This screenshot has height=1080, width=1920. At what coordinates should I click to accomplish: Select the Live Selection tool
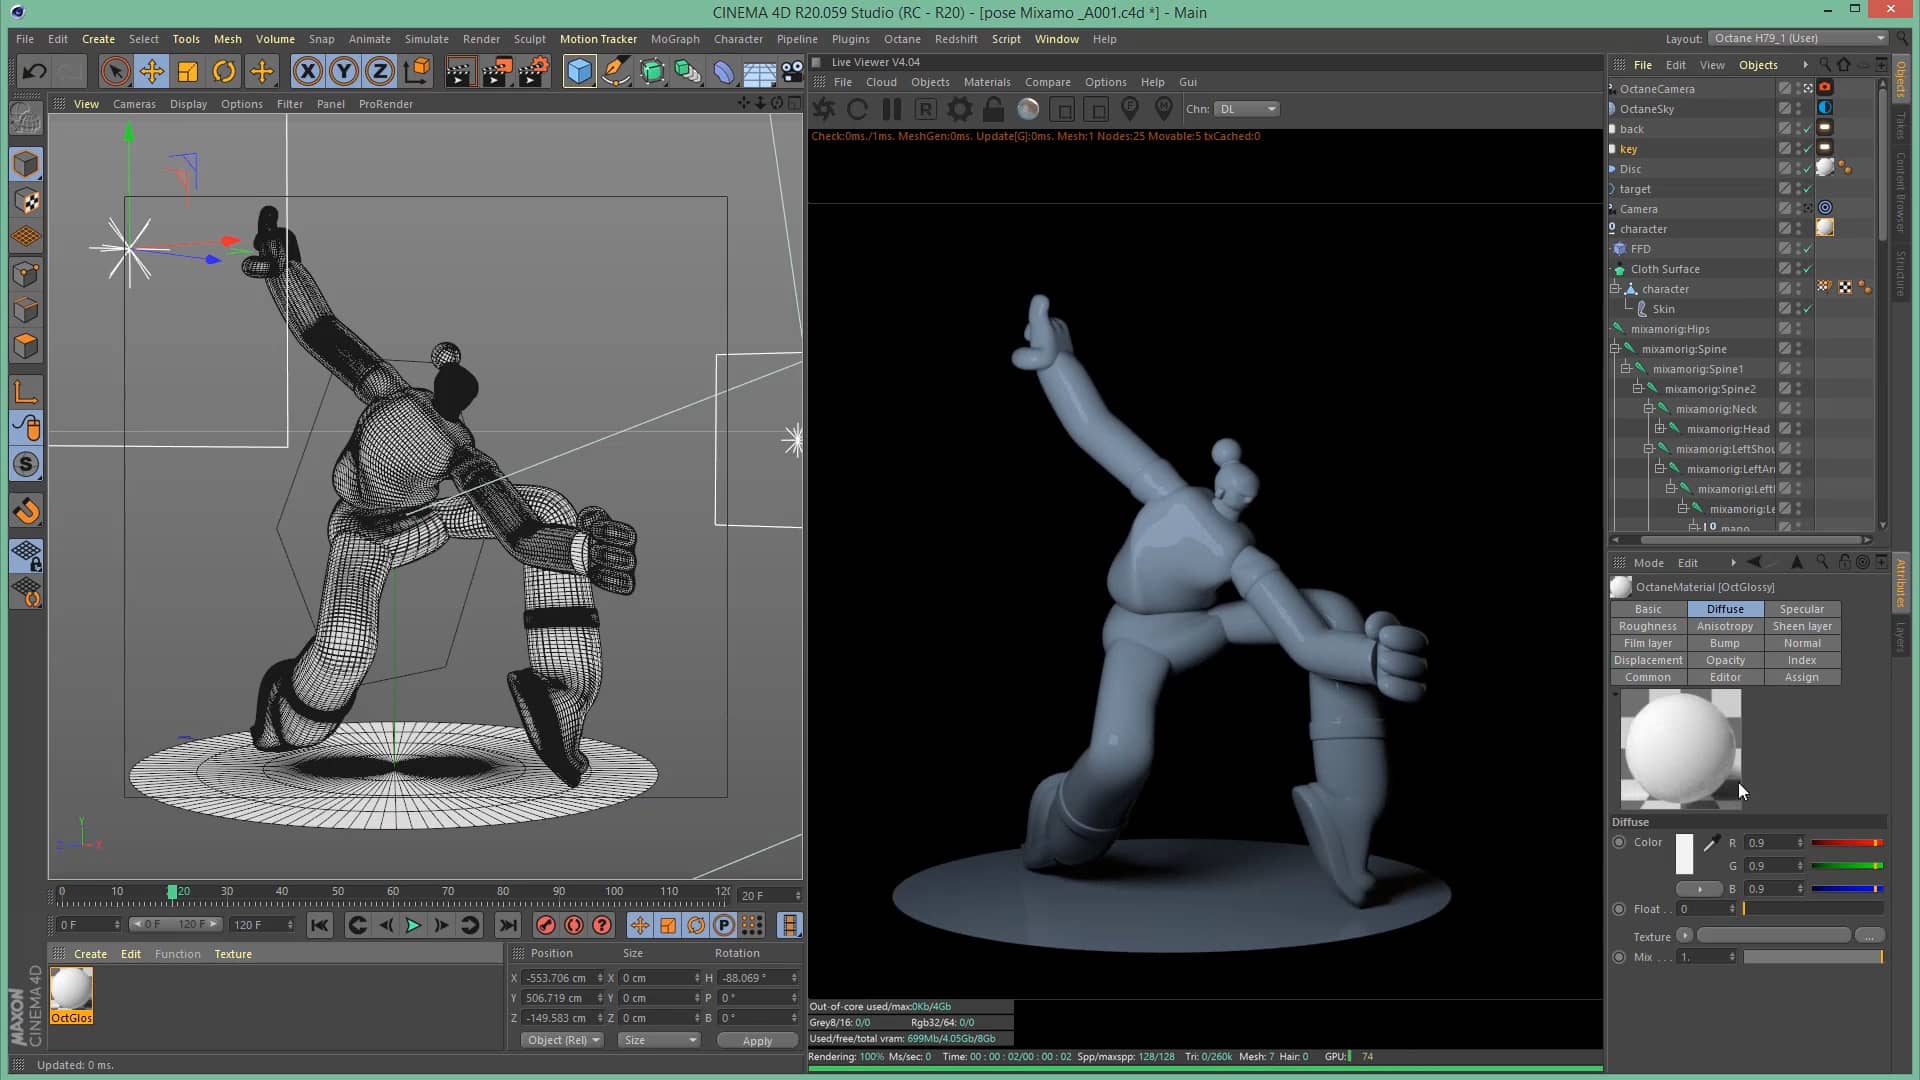tap(116, 71)
